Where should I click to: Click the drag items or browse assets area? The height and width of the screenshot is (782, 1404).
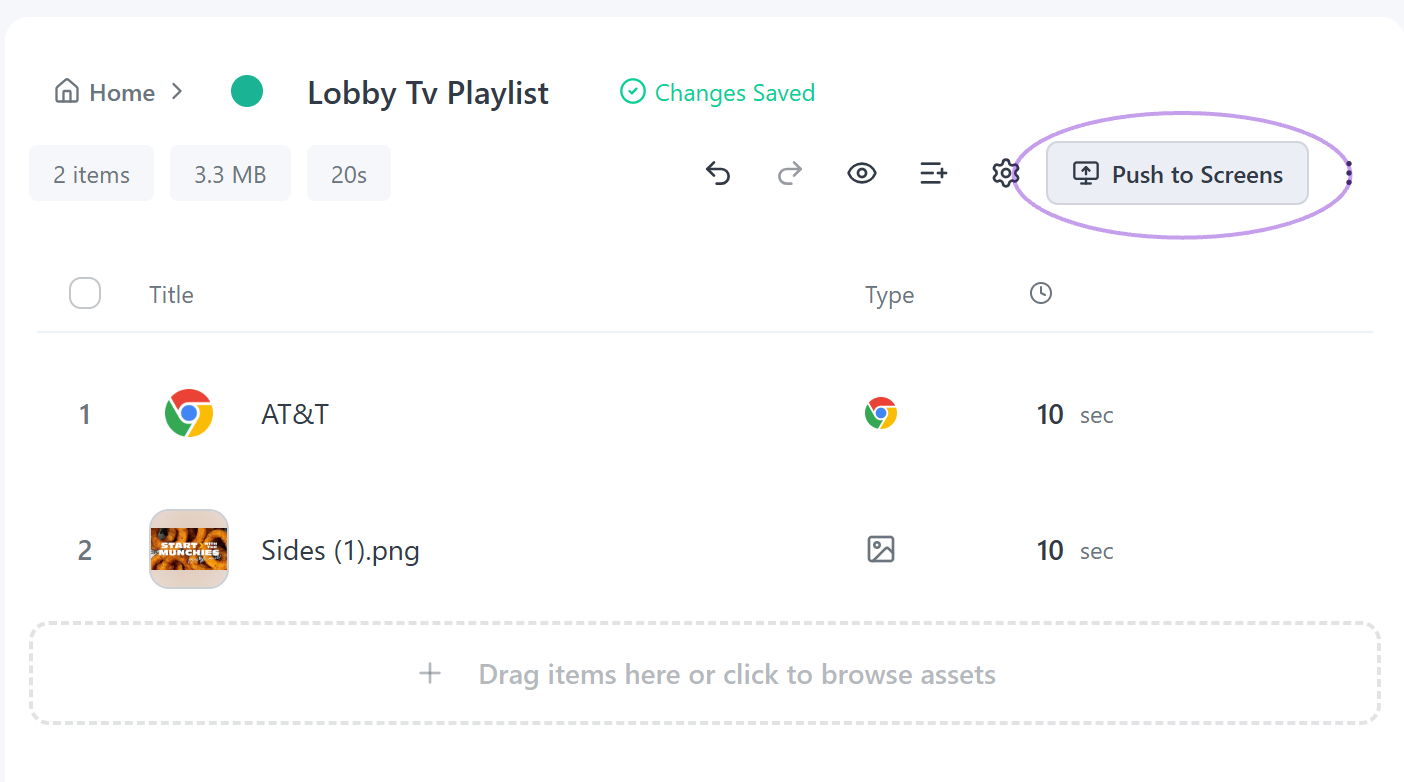(x=705, y=674)
